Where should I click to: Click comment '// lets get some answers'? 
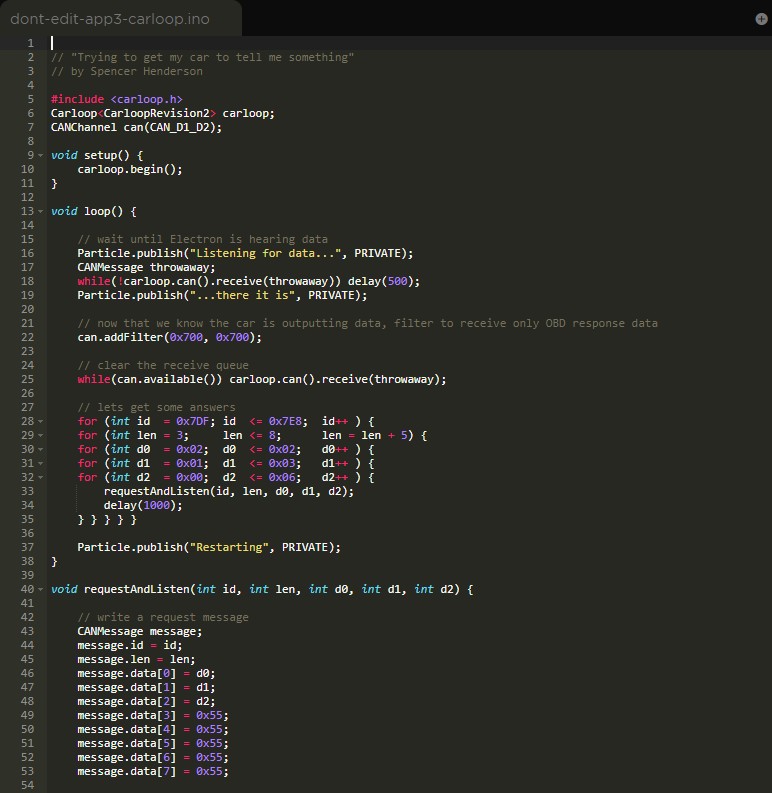pyautogui.click(x=156, y=407)
